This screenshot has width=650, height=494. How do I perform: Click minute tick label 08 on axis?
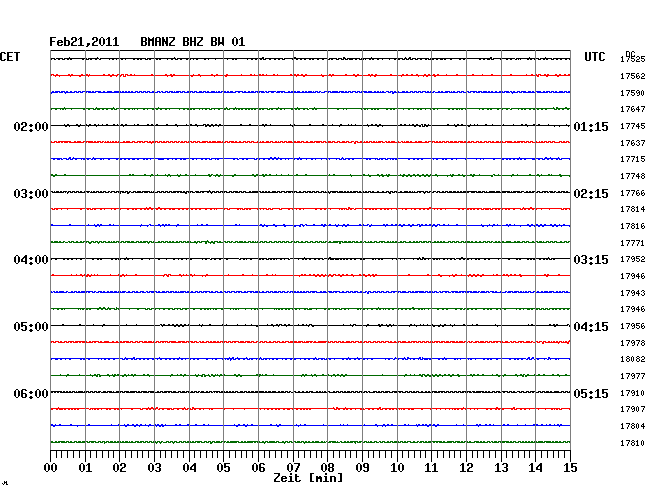coord(327,468)
